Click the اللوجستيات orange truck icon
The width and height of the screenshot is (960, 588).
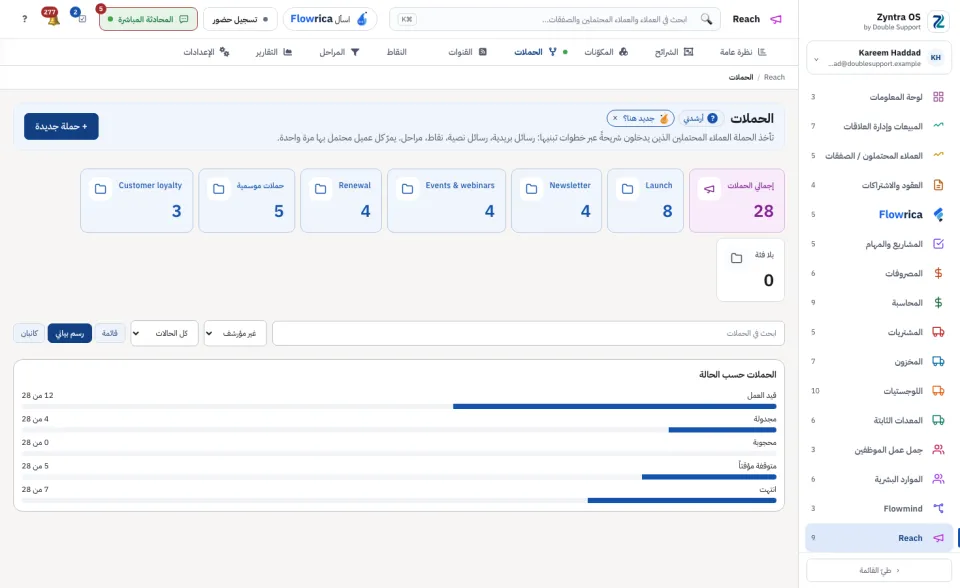click(x=938, y=391)
